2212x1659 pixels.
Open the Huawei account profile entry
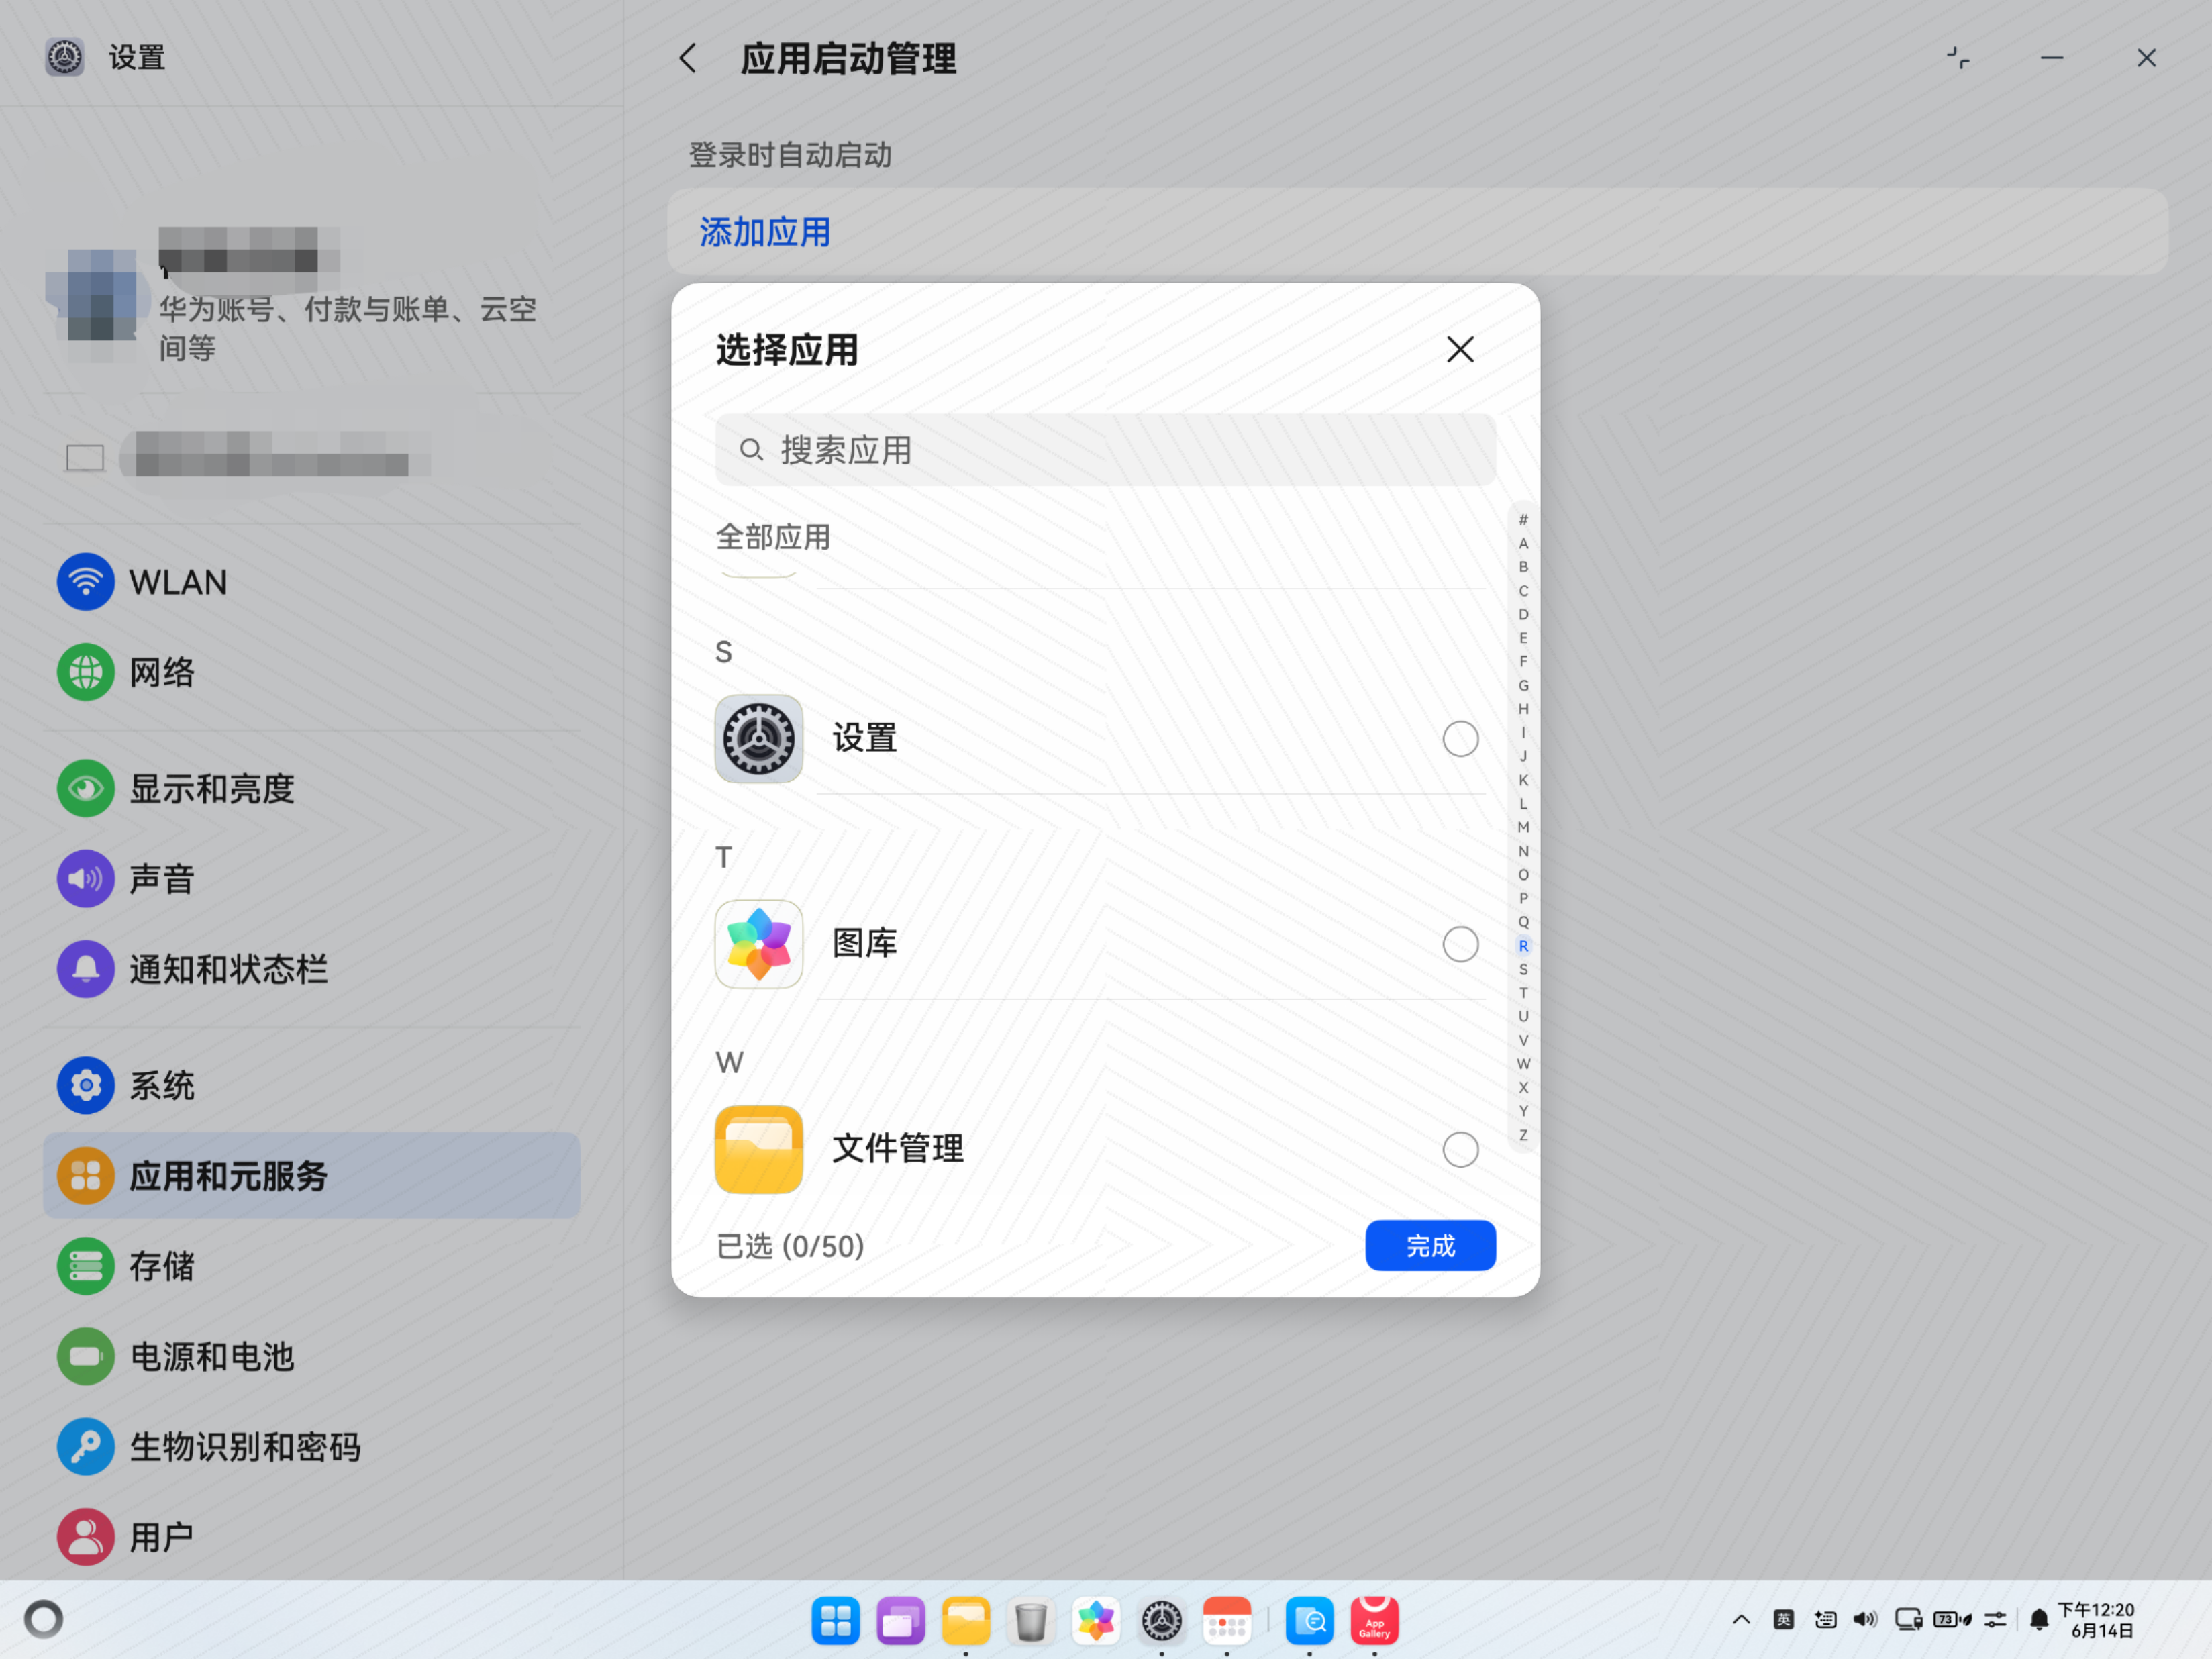(311, 295)
